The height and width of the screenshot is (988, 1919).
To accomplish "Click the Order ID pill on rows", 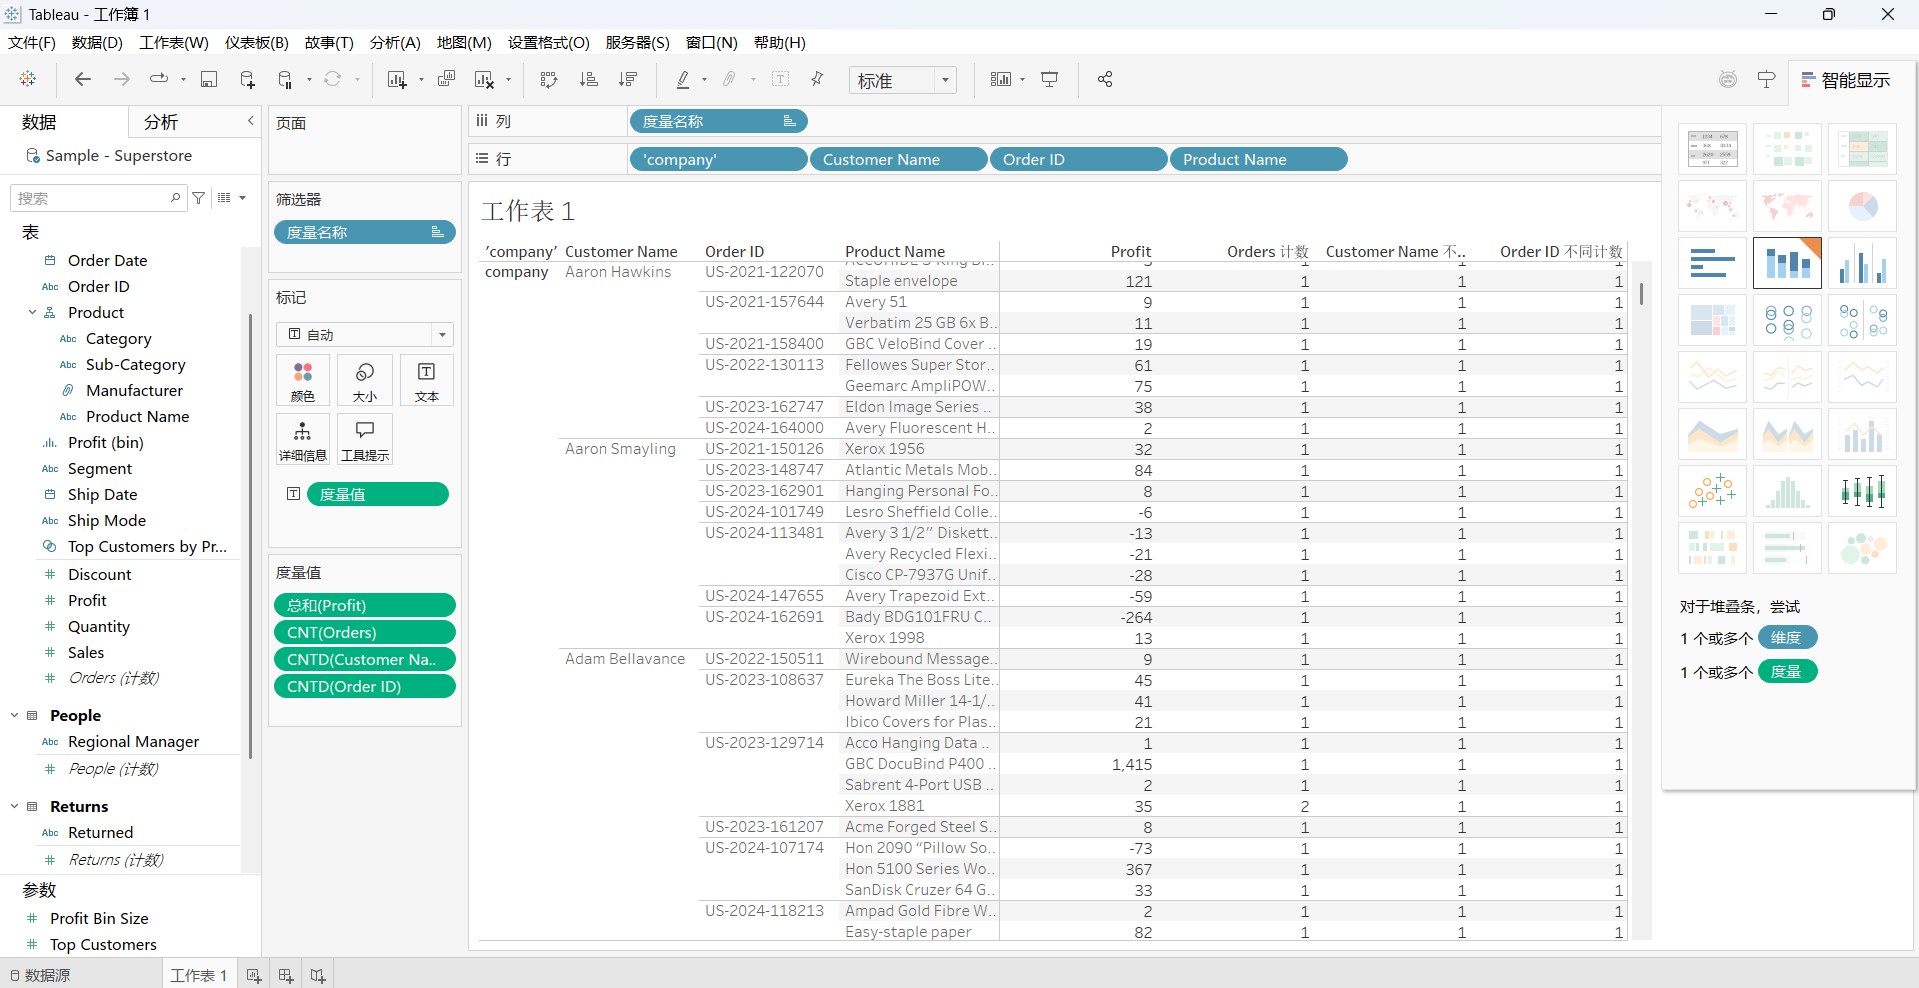I will [1078, 159].
